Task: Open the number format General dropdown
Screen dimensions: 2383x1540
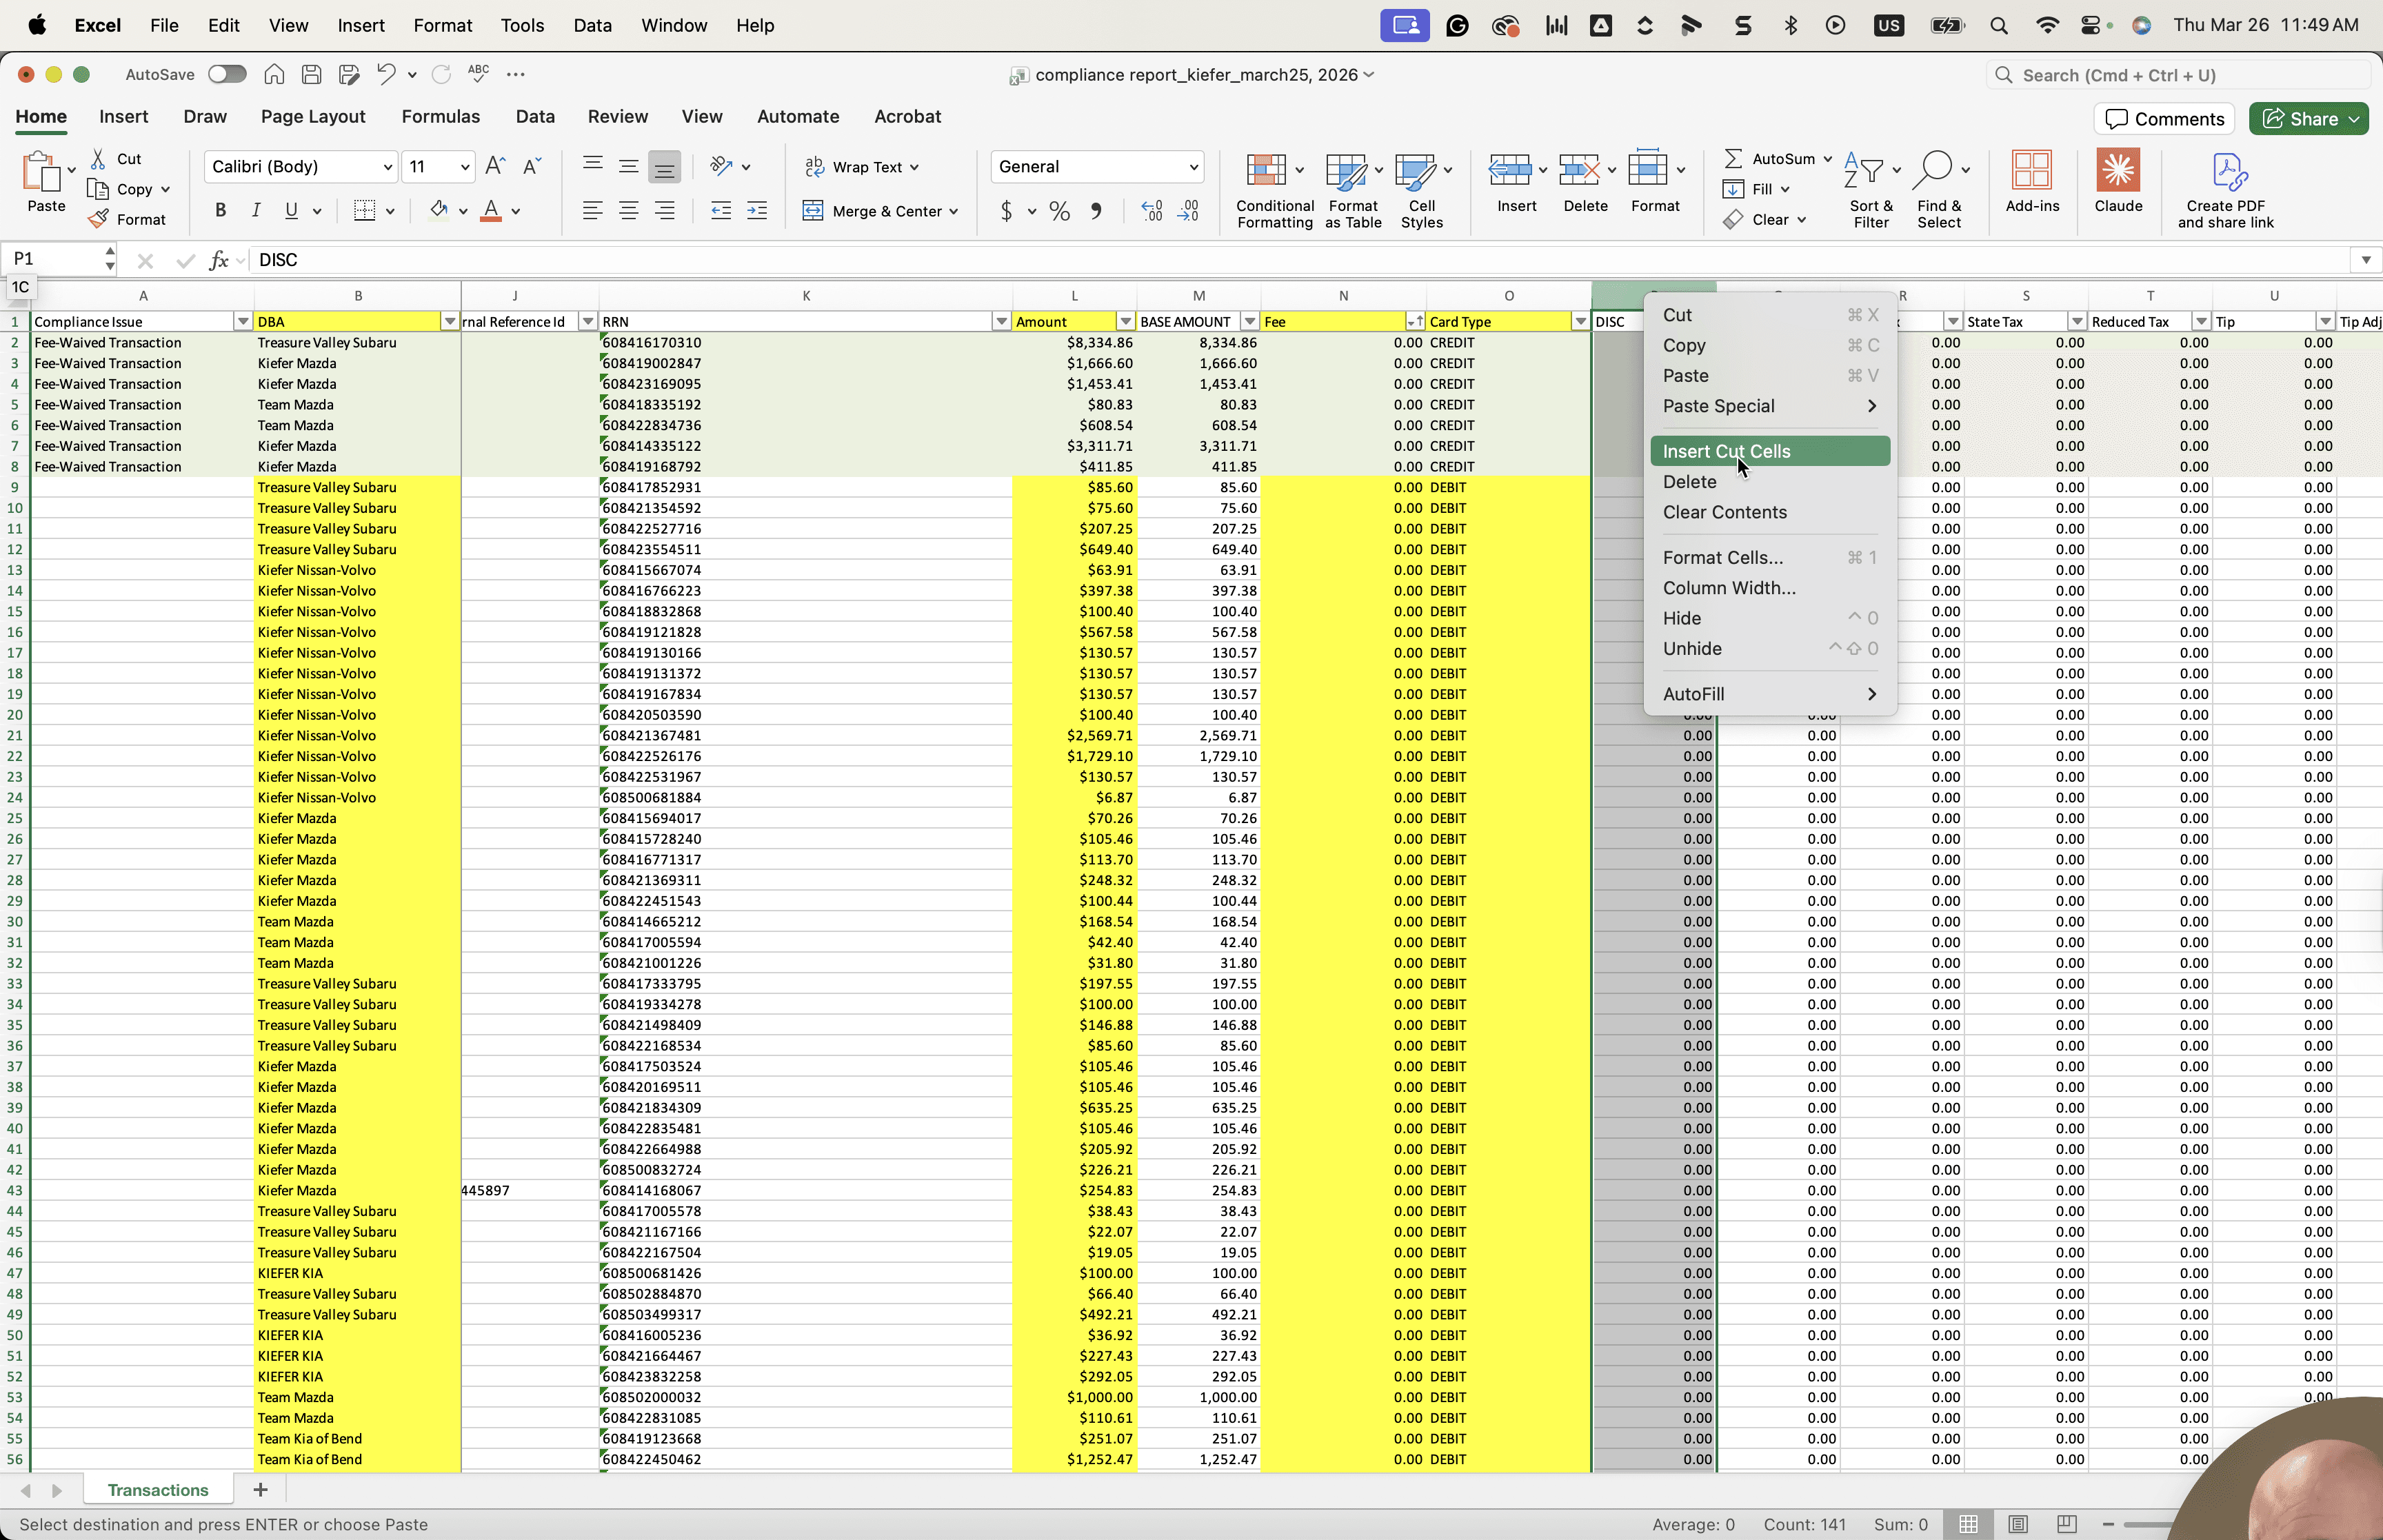Action: click(x=1193, y=167)
